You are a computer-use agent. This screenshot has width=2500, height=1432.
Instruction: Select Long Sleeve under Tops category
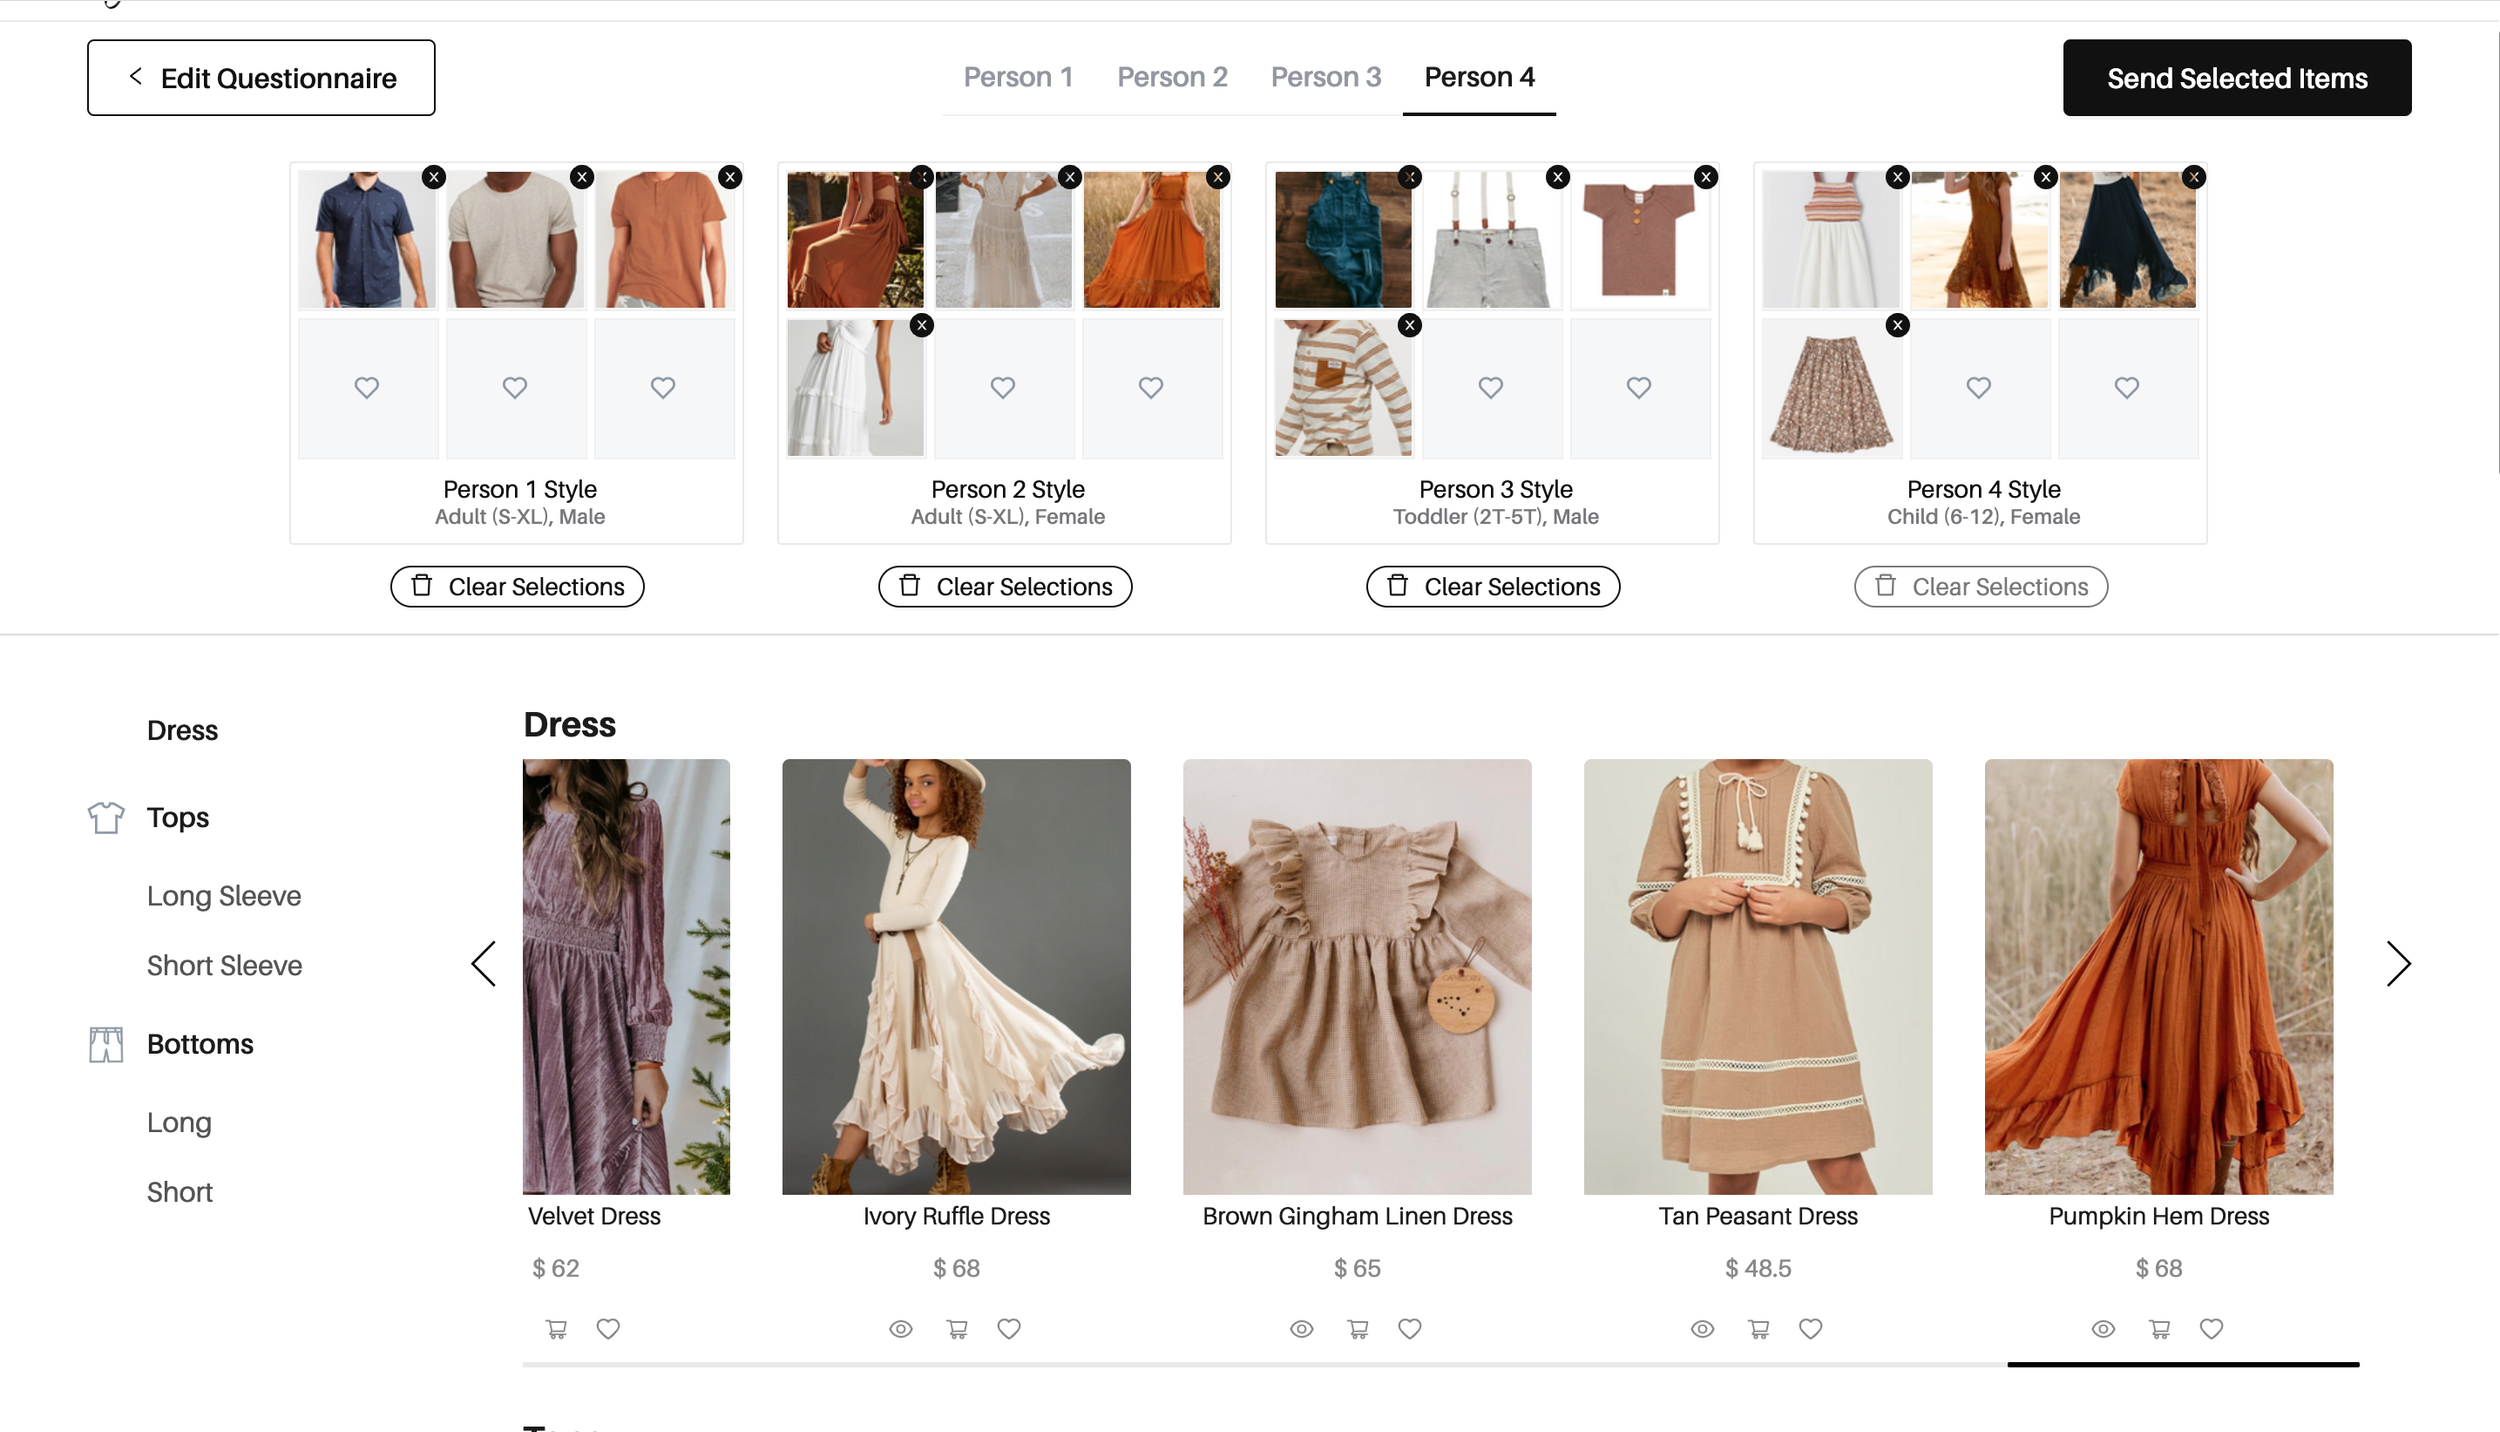pyautogui.click(x=224, y=896)
